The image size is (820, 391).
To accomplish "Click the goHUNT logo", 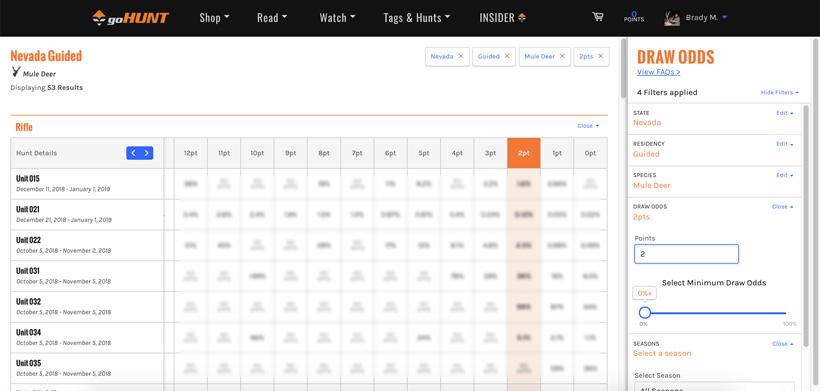I will (131, 18).
